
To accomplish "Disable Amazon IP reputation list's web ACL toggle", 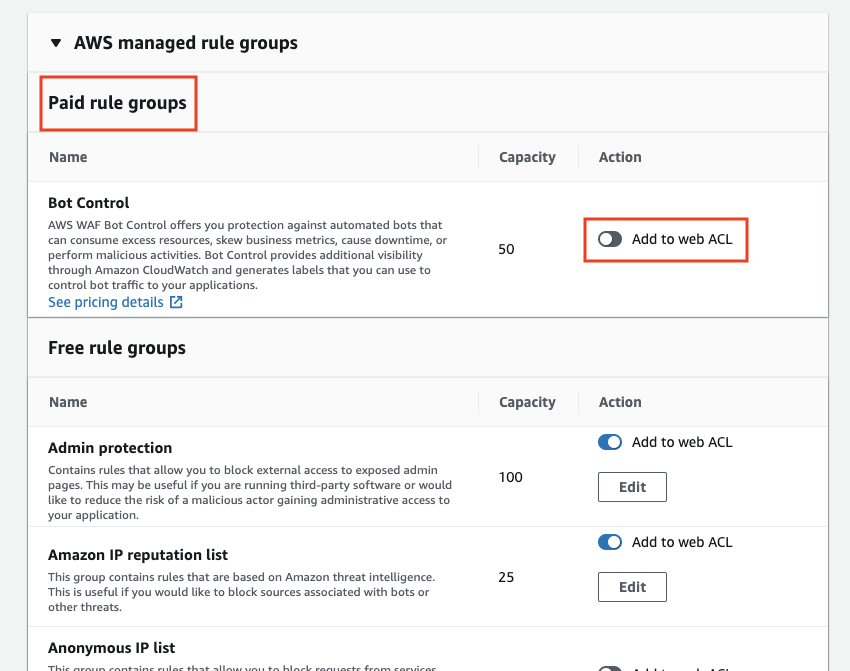I will (610, 542).
